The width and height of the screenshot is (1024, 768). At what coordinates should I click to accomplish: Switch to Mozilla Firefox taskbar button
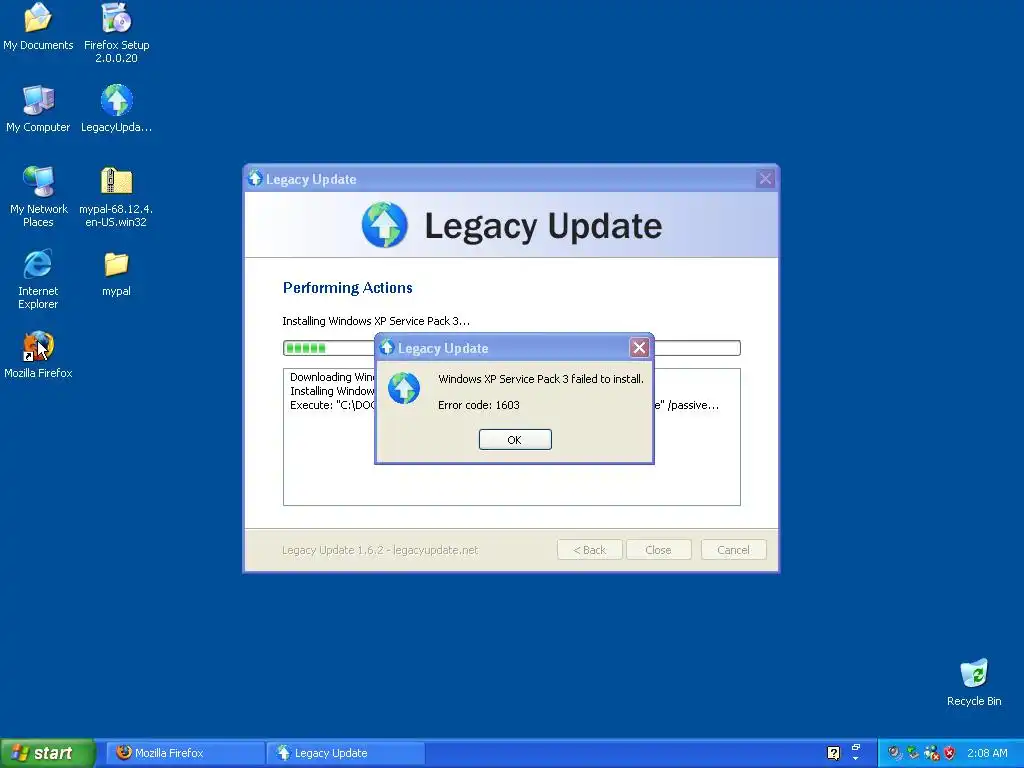[x=185, y=753]
